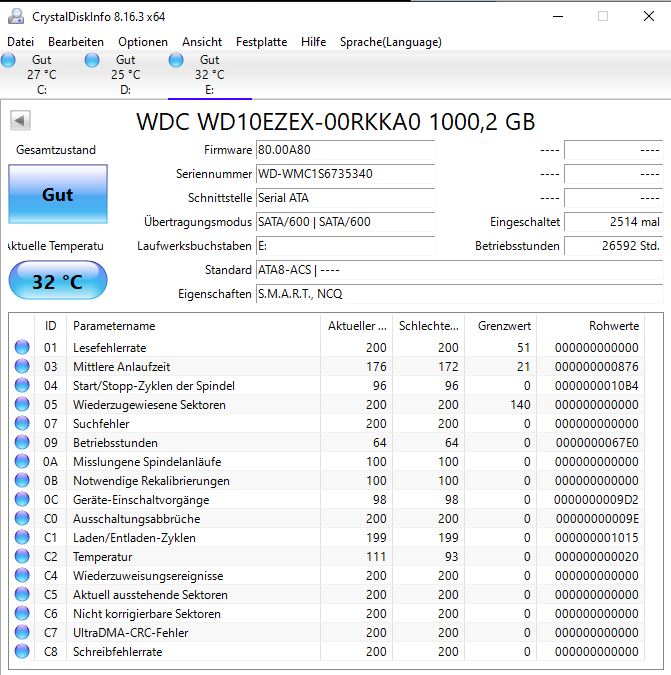Click raw value 000000001015

point(597,538)
